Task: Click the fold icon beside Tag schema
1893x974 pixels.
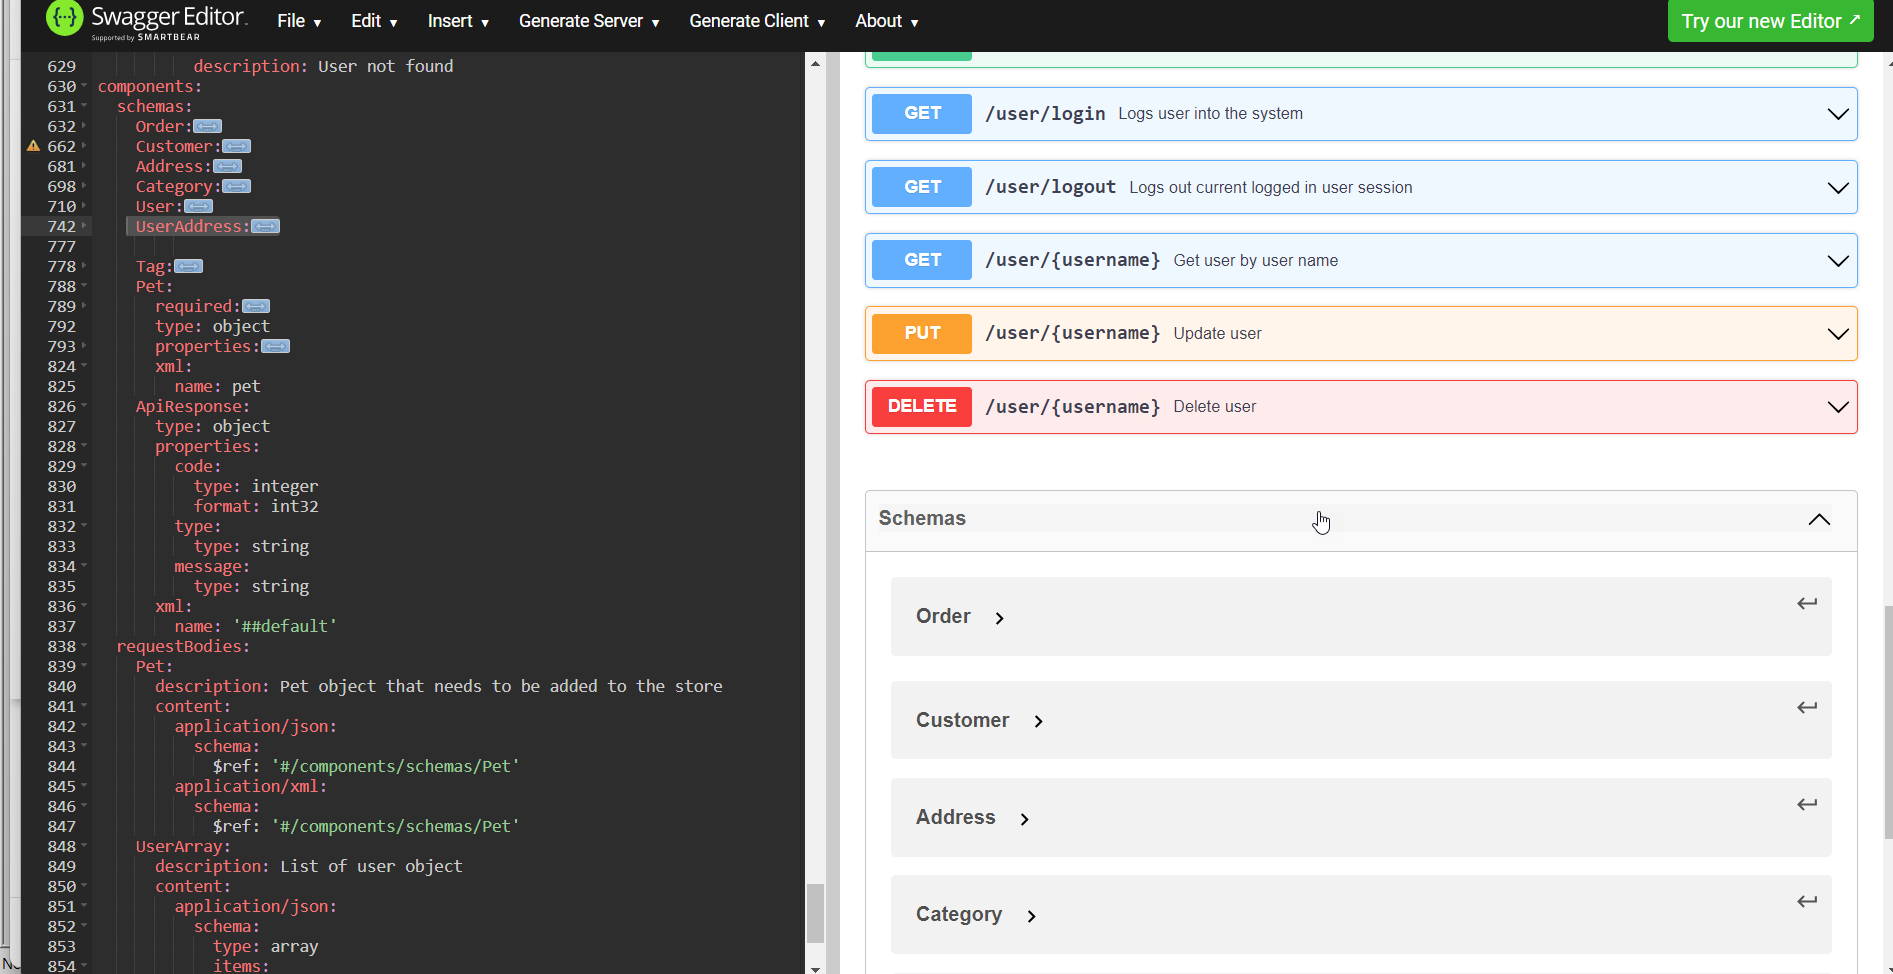Action: coord(189,266)
